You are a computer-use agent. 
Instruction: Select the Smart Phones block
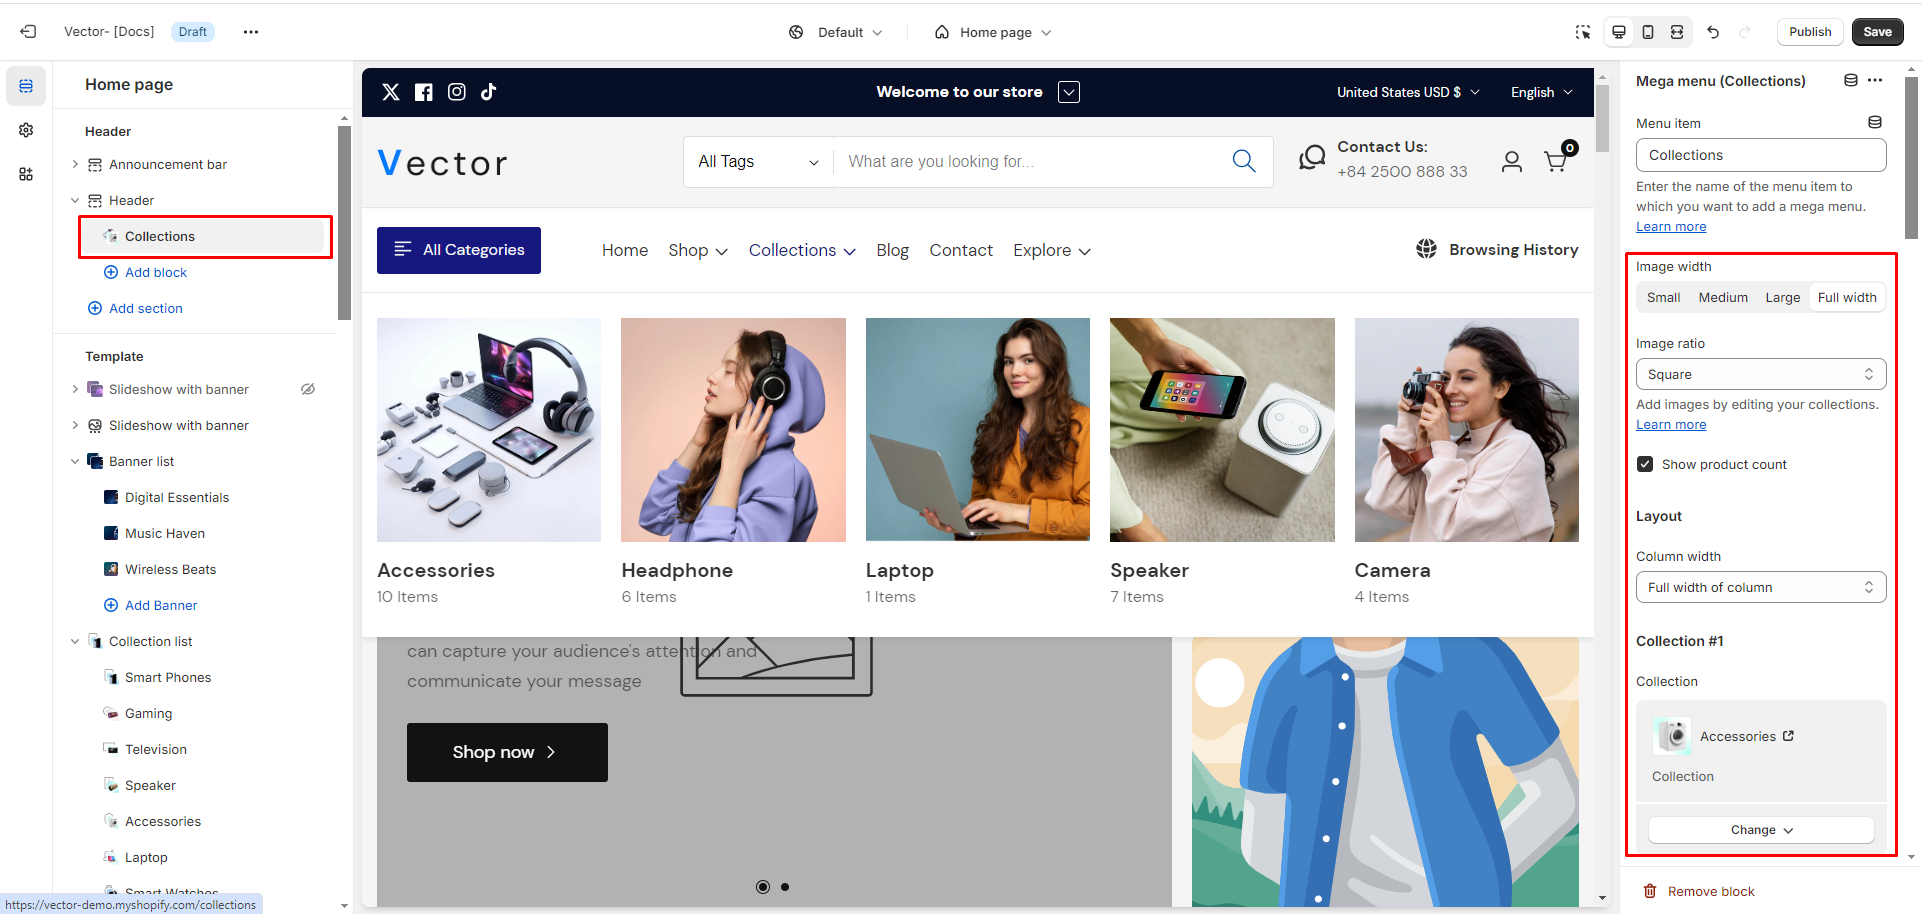168,677
